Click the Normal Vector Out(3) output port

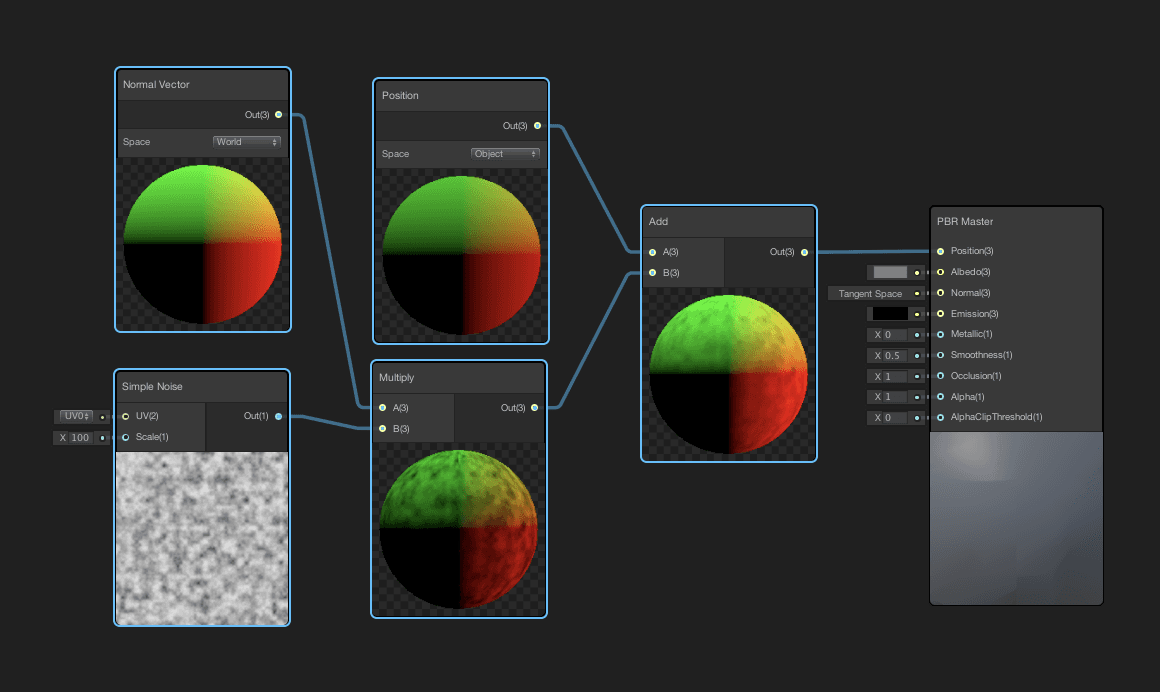278,115
